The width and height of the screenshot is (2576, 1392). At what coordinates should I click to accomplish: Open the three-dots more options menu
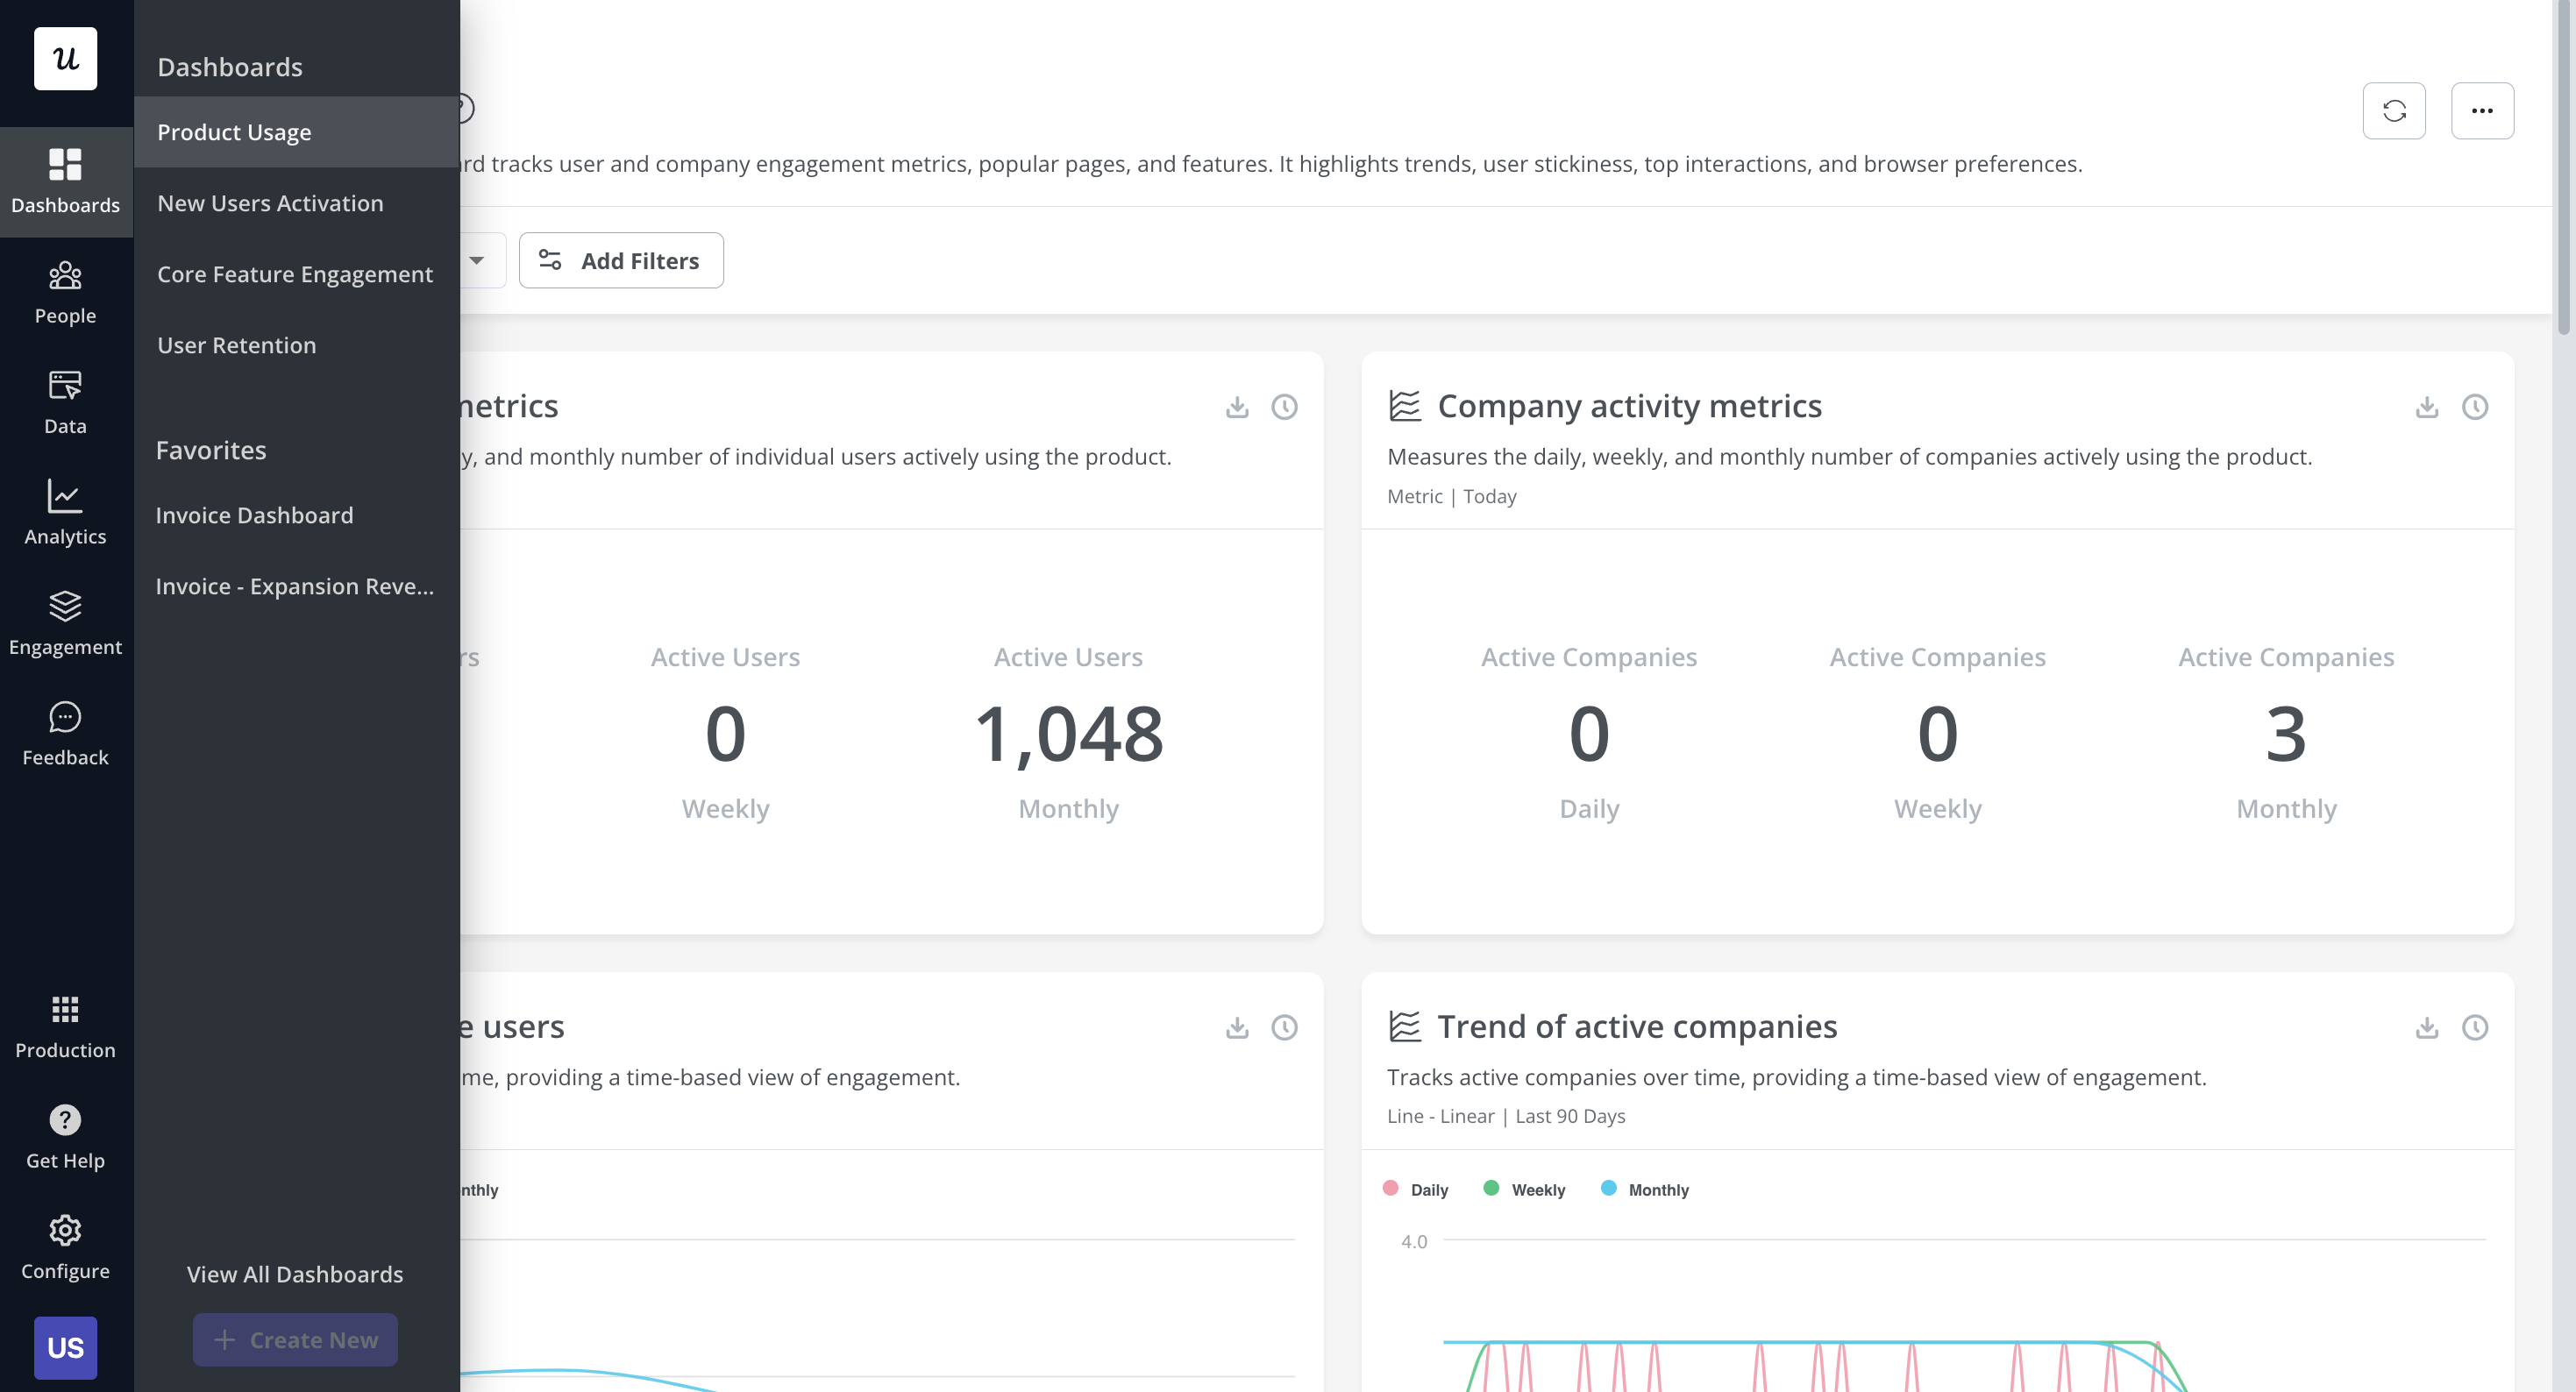pos(2481,111)
